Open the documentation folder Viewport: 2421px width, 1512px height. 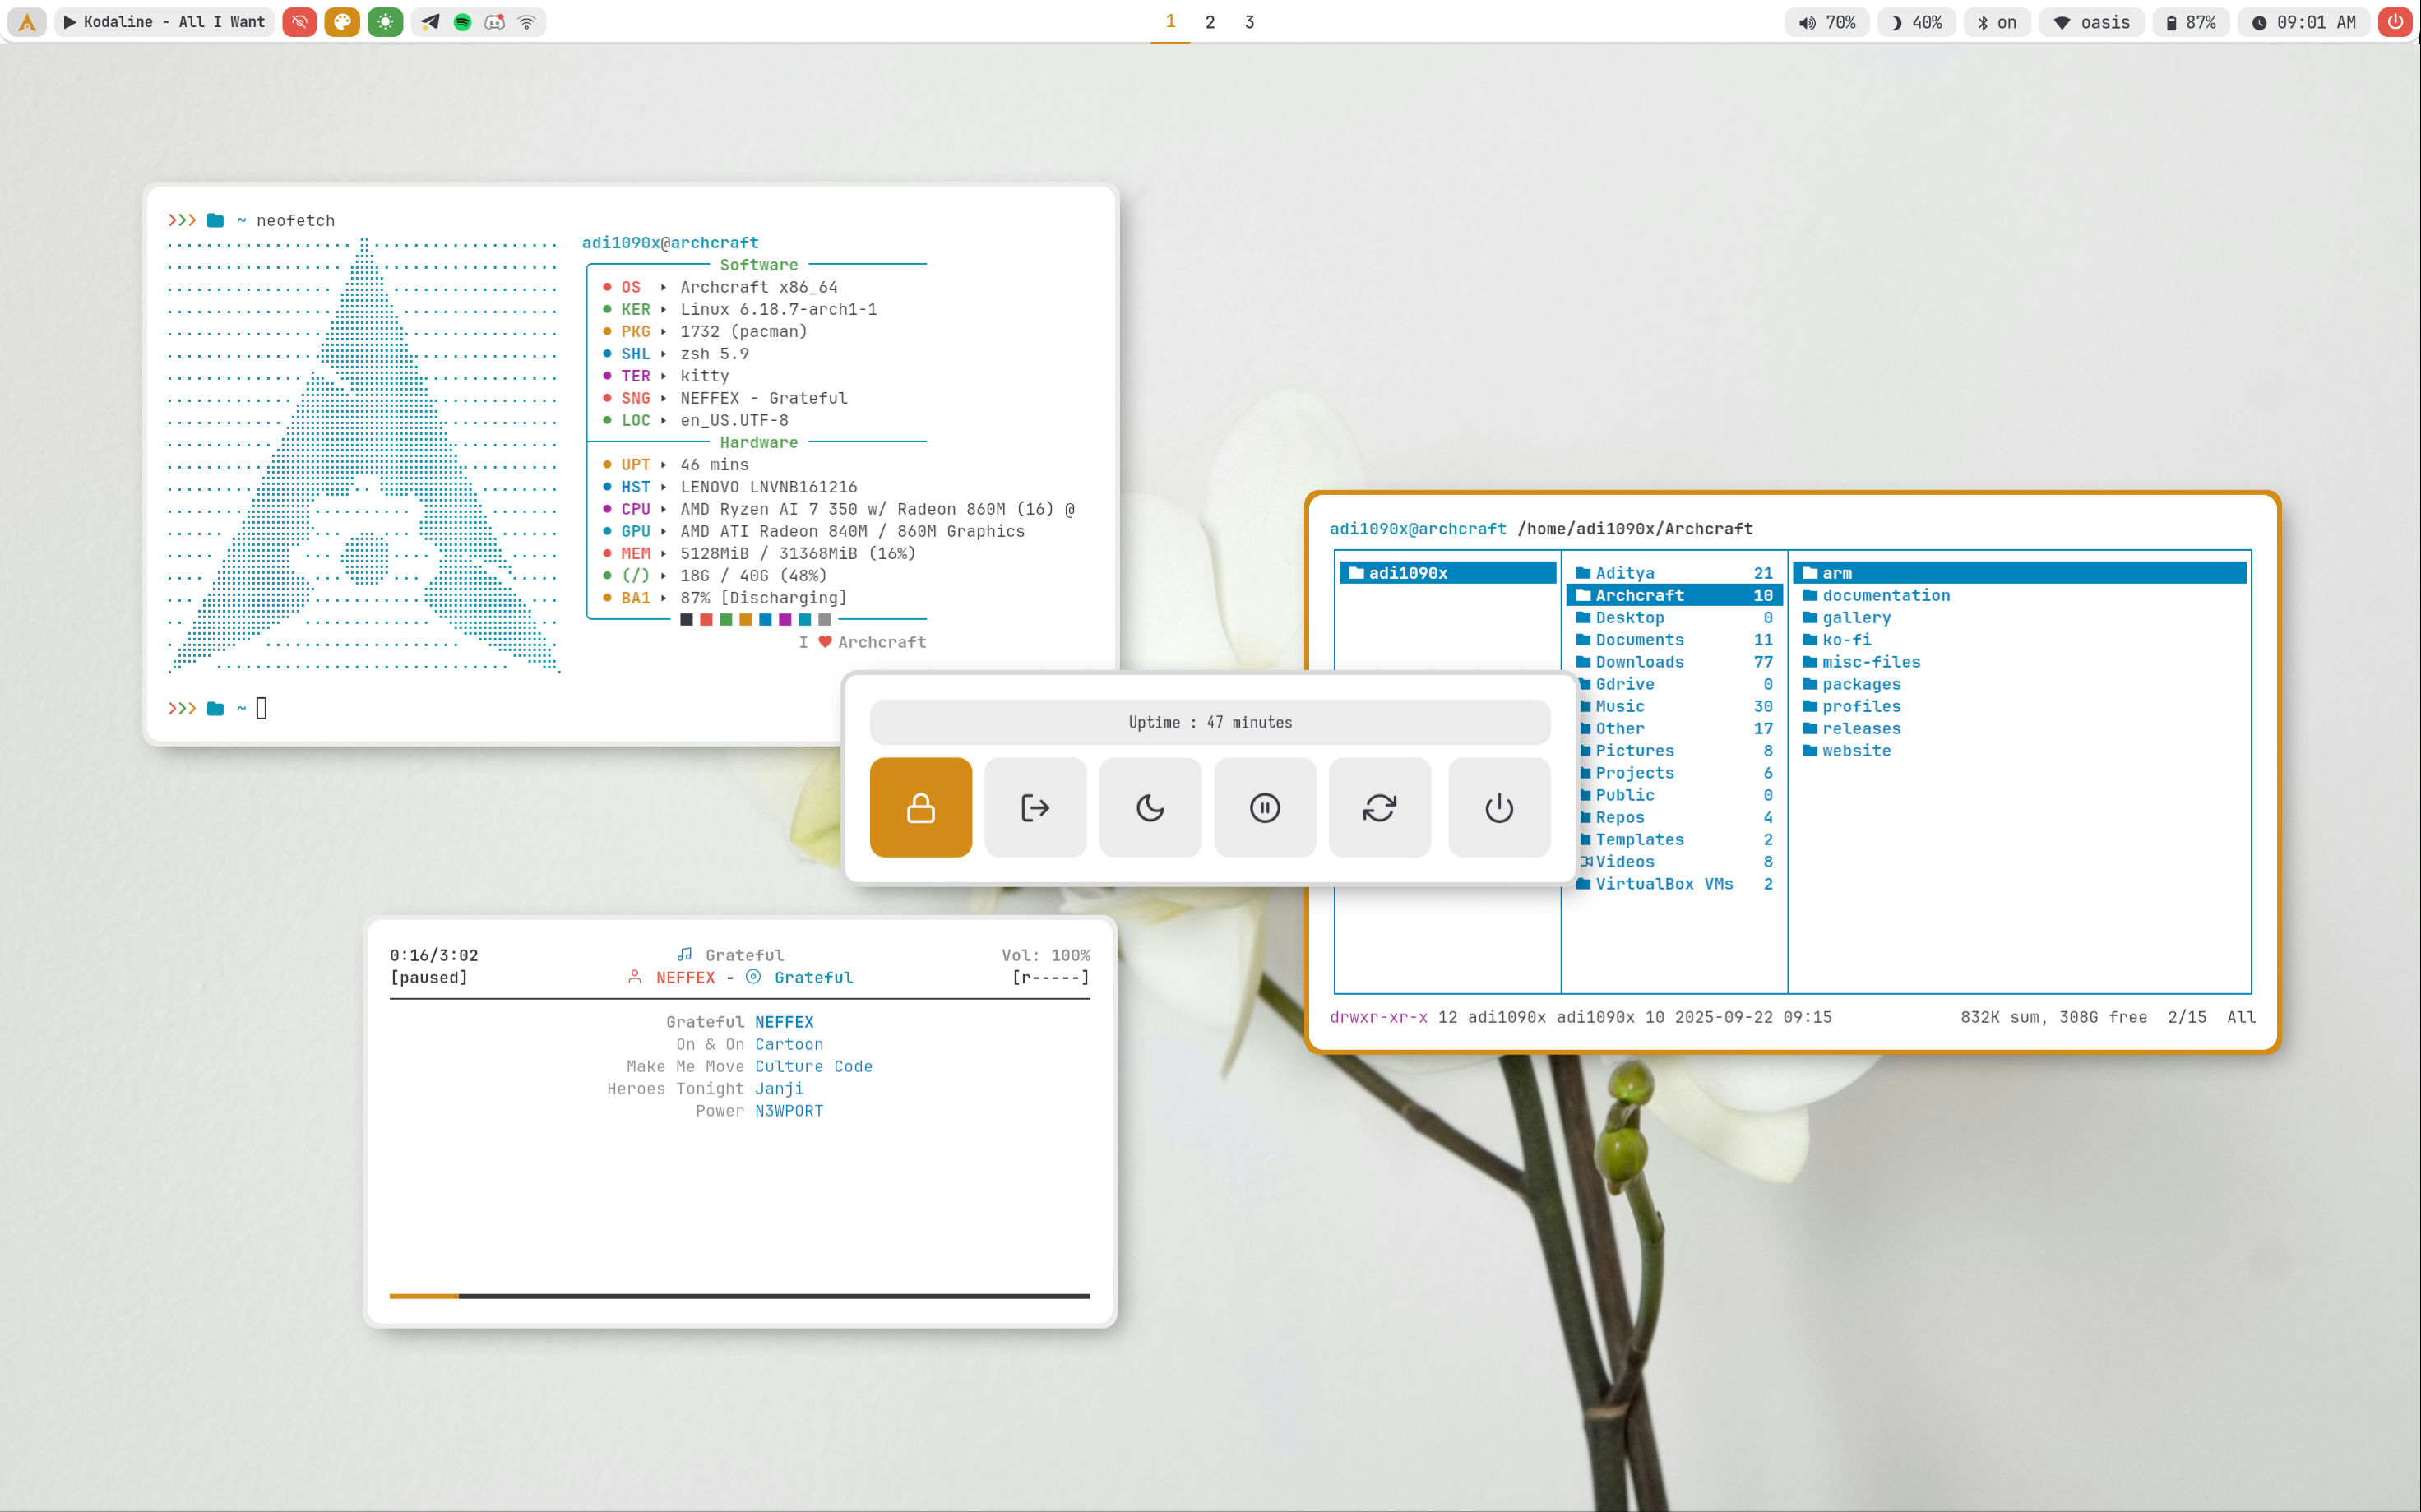(1885, 595)
